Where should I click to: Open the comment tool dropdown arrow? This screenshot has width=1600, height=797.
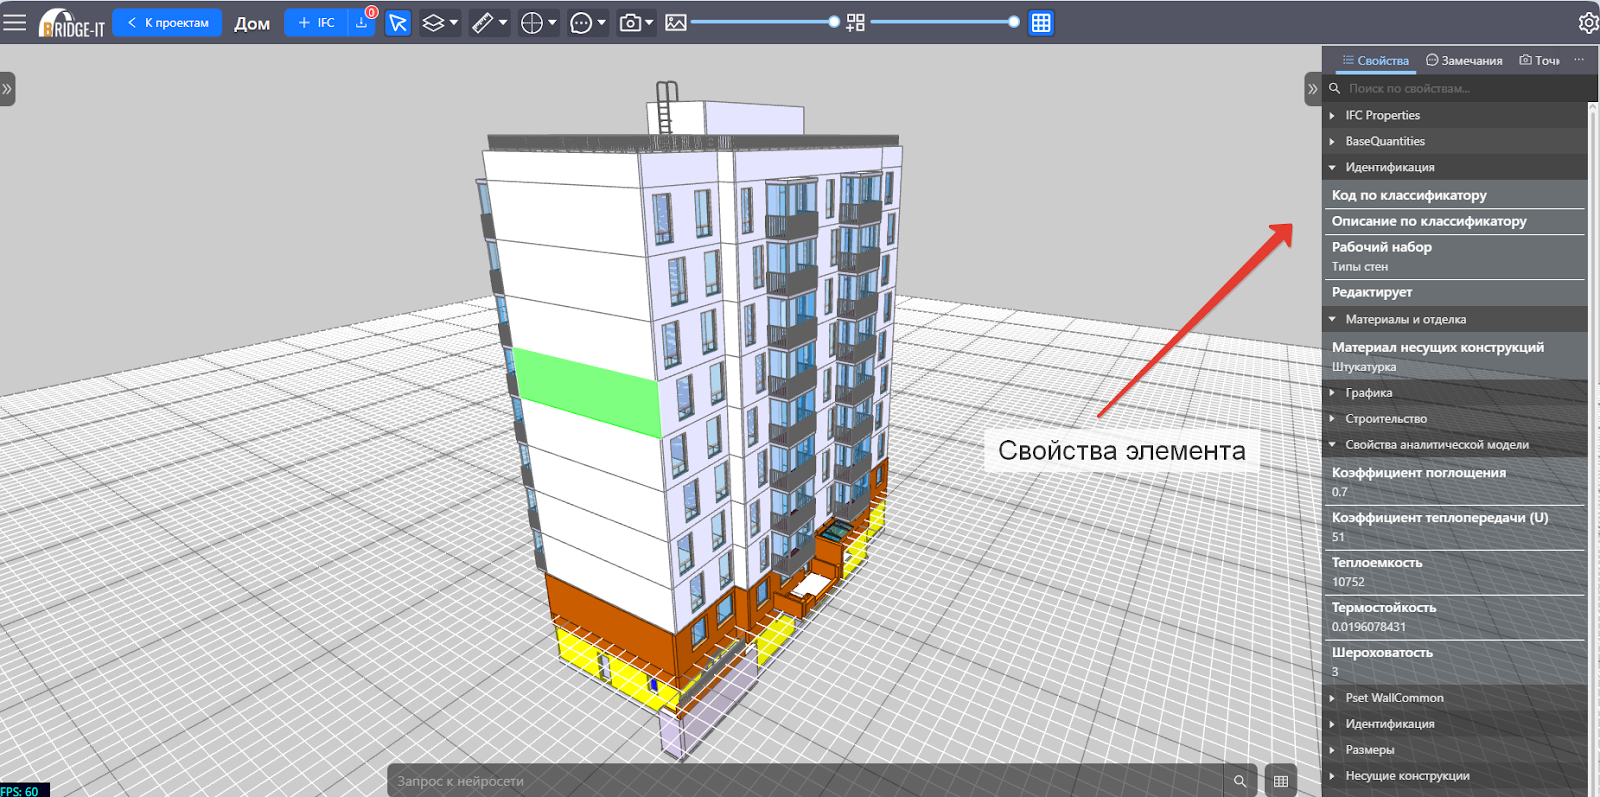pyautogui.click(x=601, y=22)
